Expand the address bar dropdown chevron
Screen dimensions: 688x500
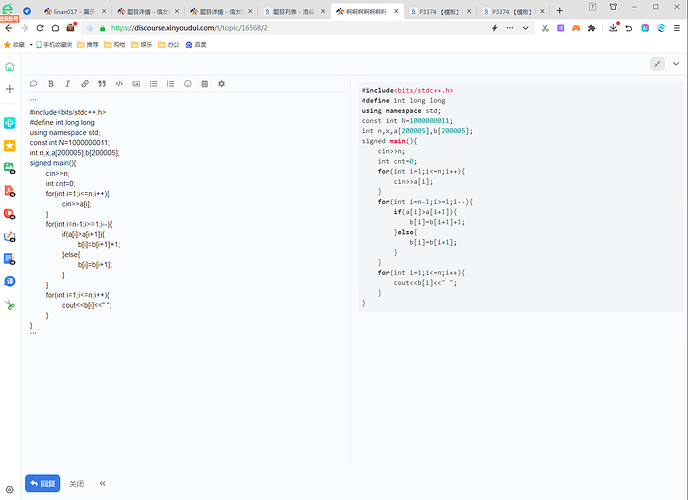(525, 28)
